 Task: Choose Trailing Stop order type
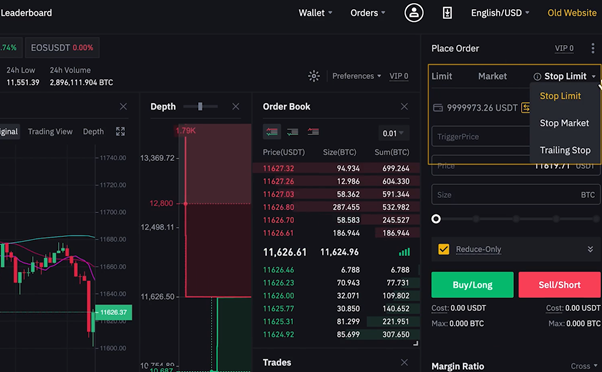(x=565, y=150)
